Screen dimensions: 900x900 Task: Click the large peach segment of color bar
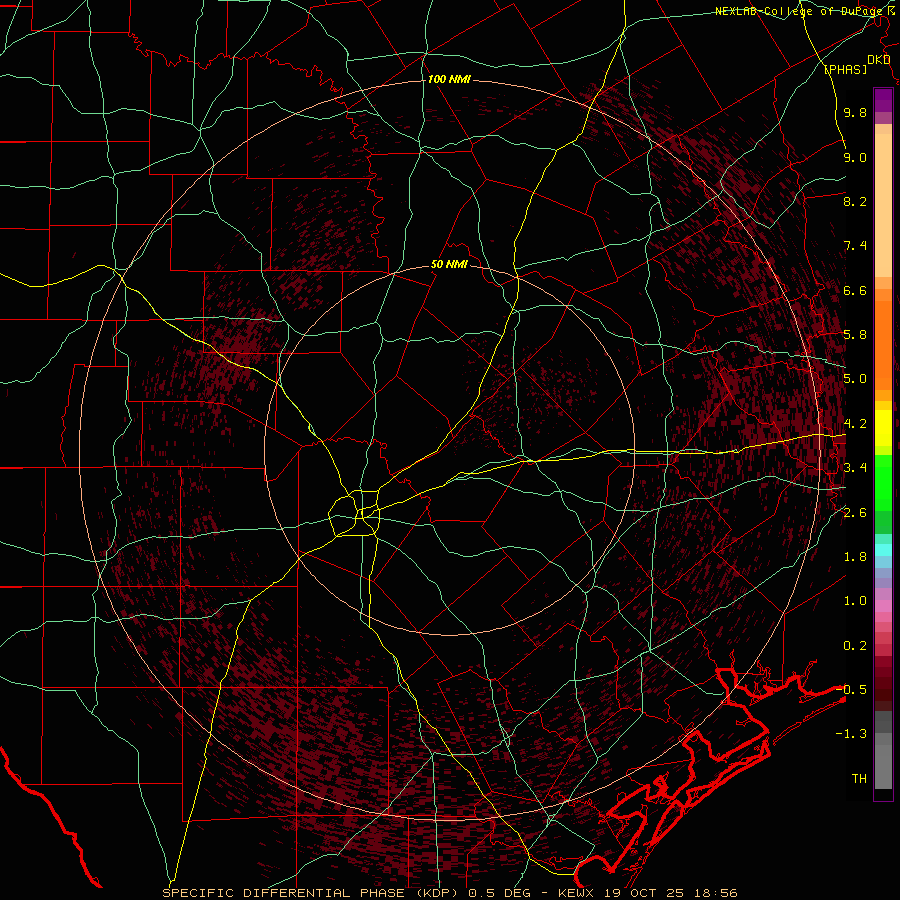tap(883, 207)
